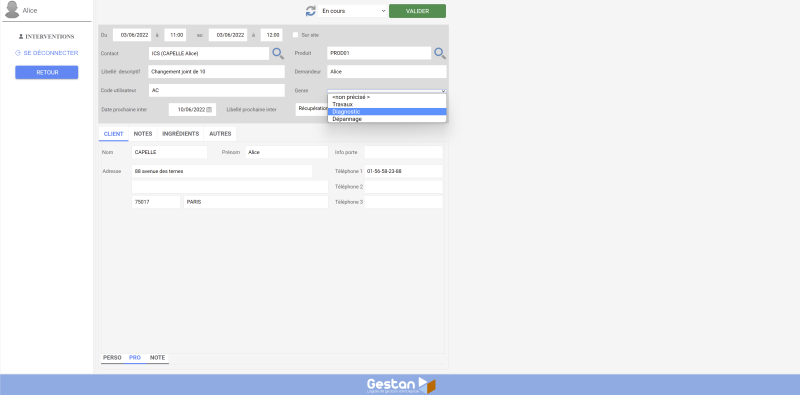Viewport: 800px width, 395px height.
Task: Toggle the Sur site checkbox
Action: (x=295, y=35)
